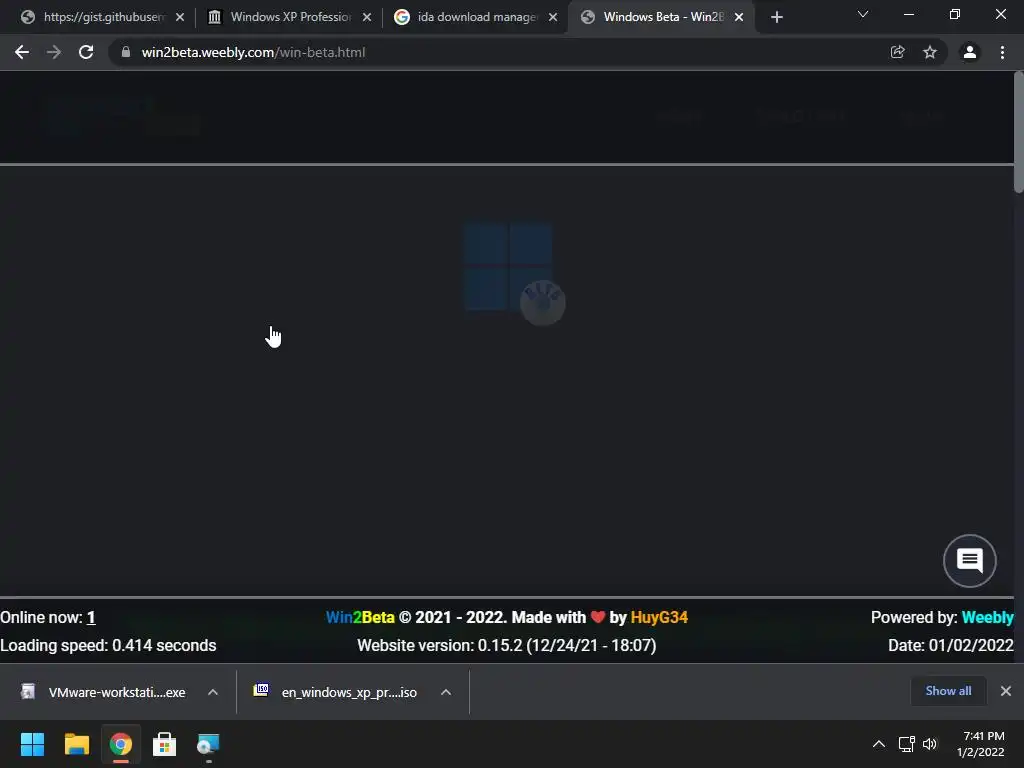Close the Windows XP Professional tab
The width and height of the screenshot is (1024, 768).
367,17
